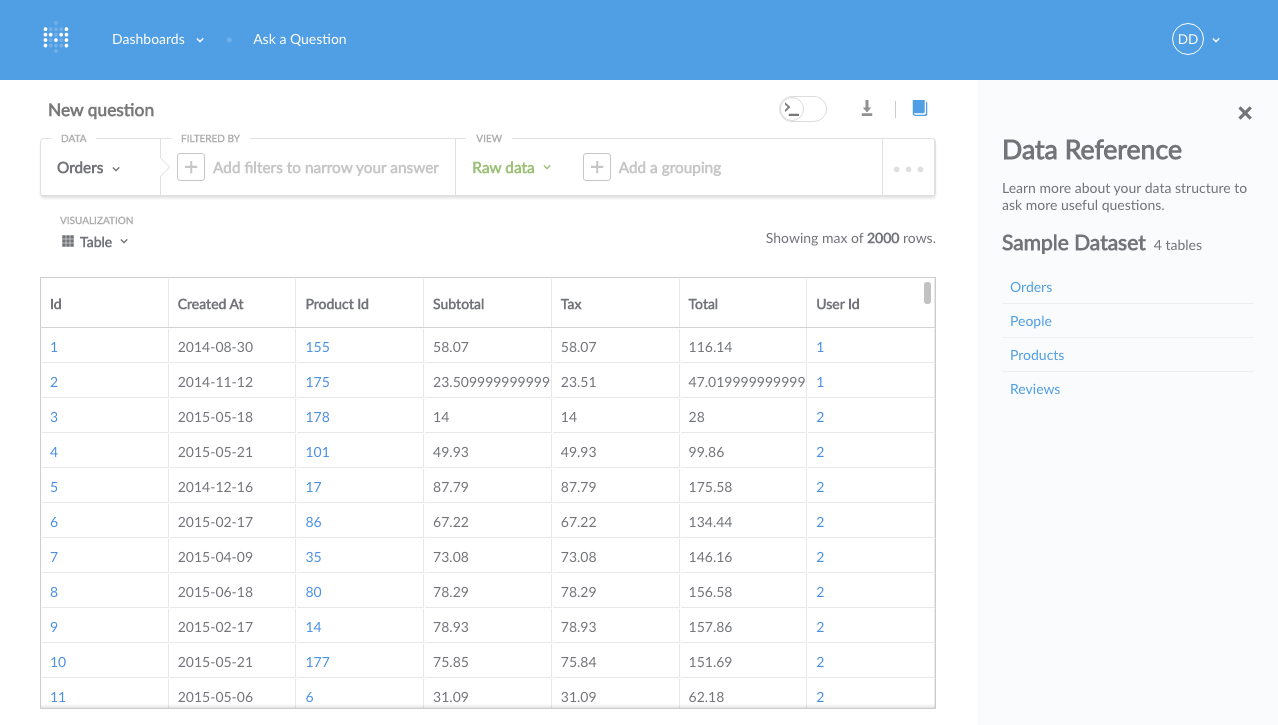Open the Raw data view dropdown
Screen dimensions: 1278x725
click(x=512, y=168)
